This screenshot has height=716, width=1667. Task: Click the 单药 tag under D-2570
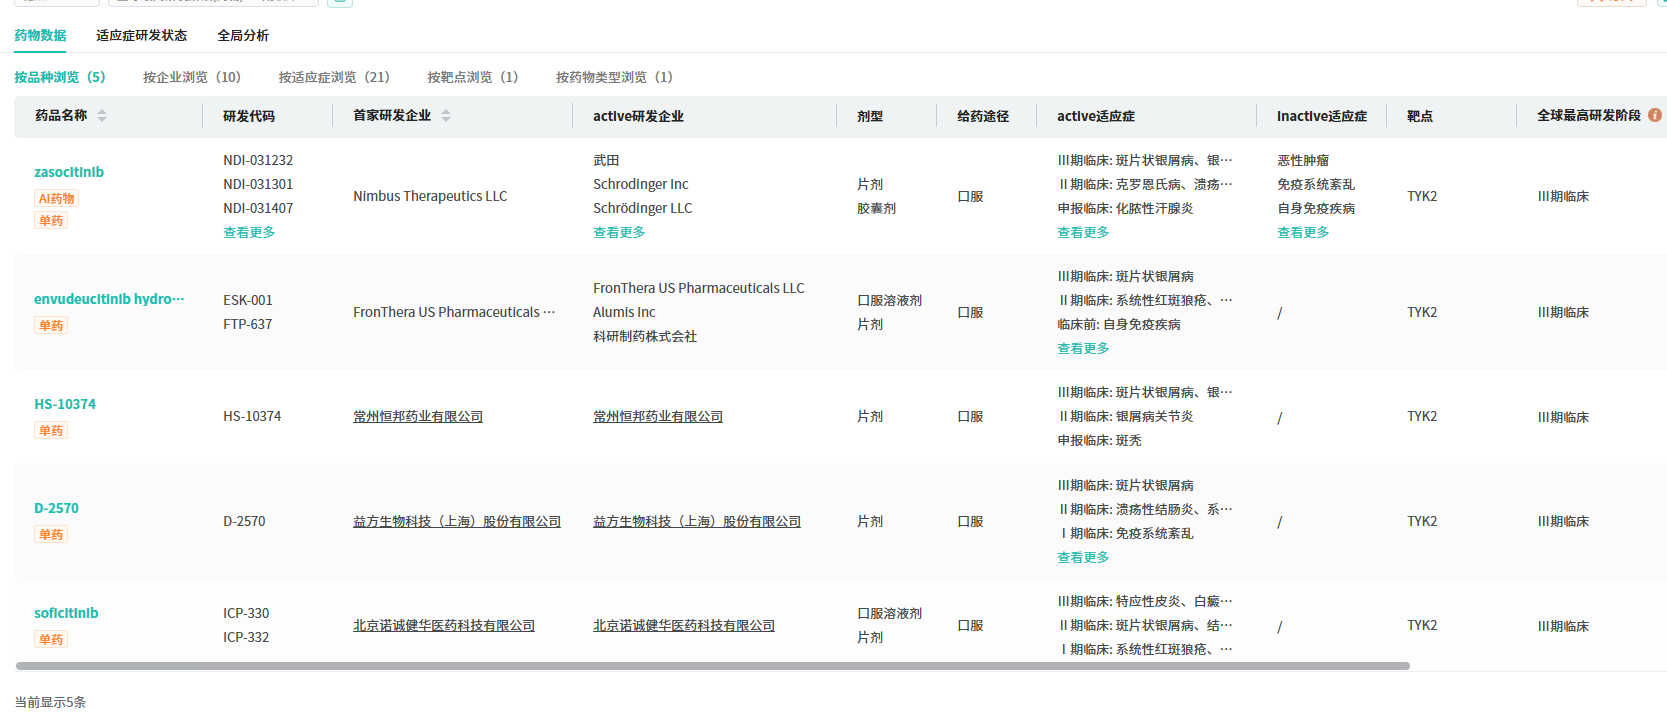coord(51,535)
